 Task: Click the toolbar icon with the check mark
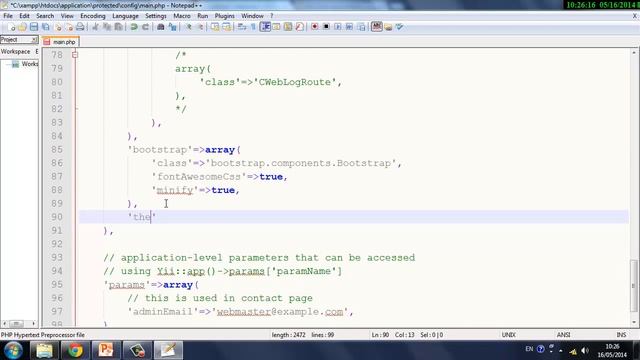click(400, 27)
